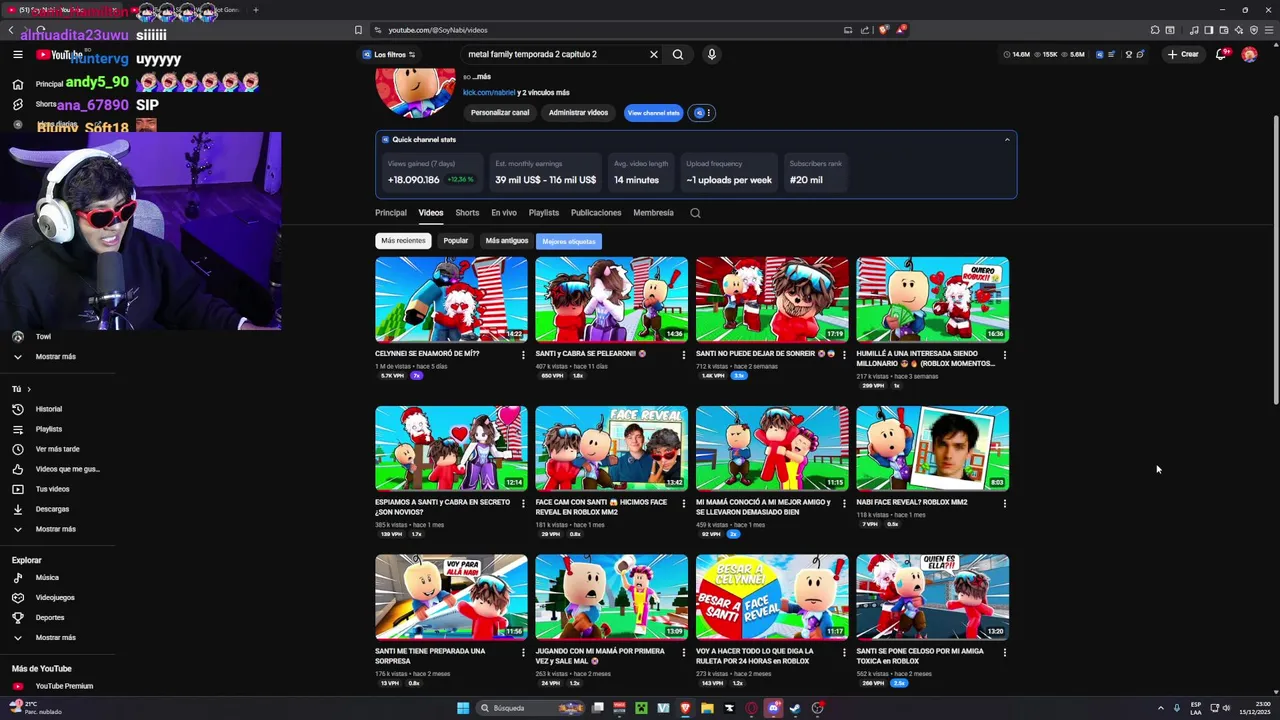This screenshot has height=720, width=1280.
Task: Select the Mejores etiquetas chip
Action: 569,241
